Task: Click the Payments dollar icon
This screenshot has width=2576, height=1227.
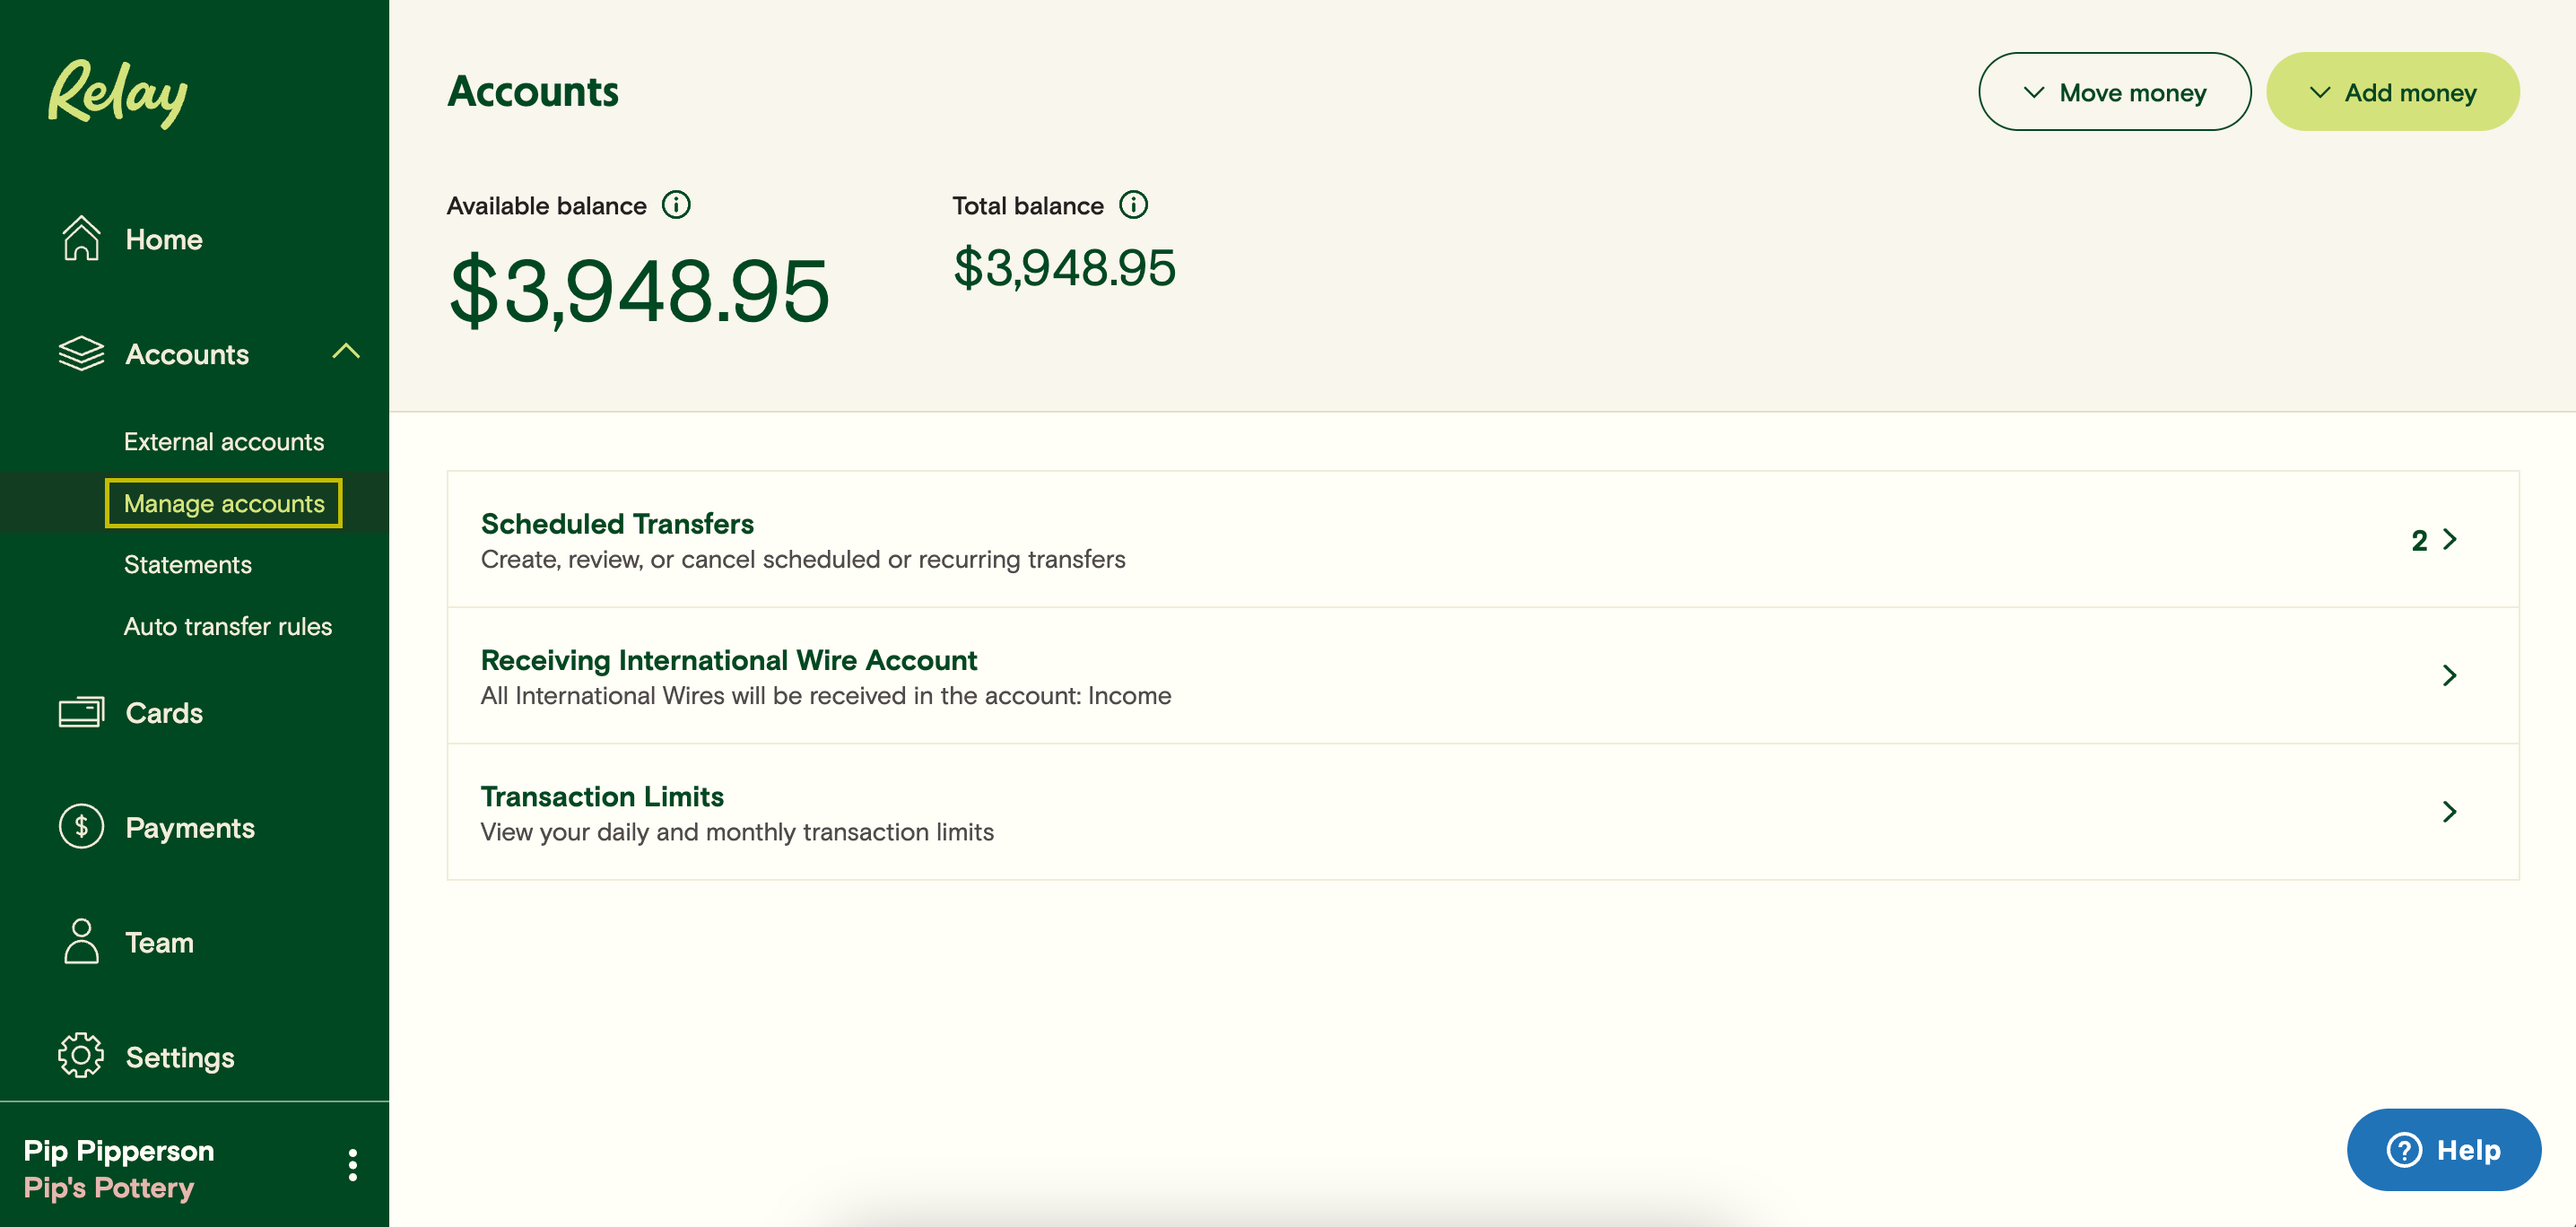Action: (x=81, y=827)
